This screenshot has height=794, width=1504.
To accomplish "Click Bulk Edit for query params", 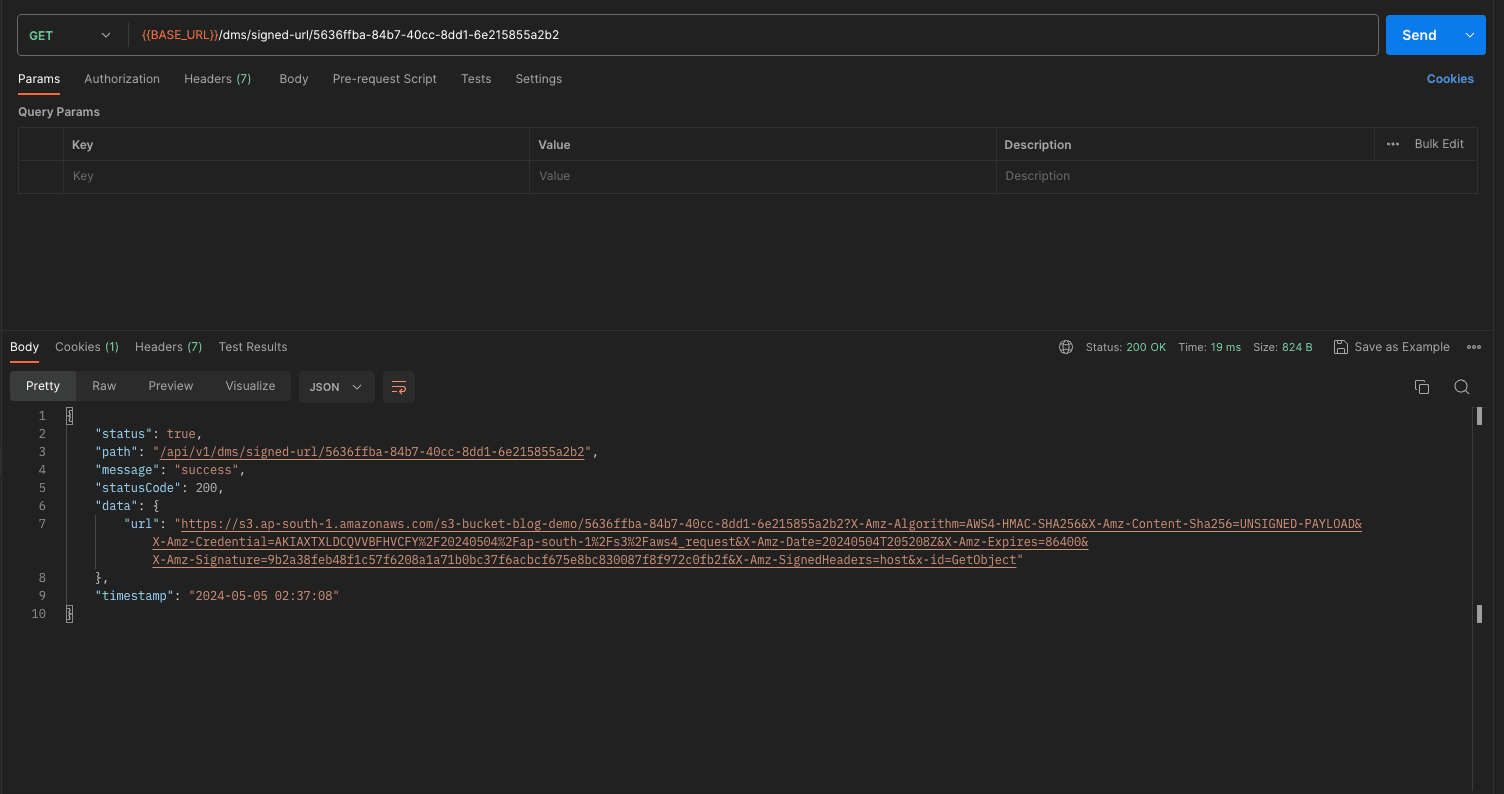I will [1438, 143].
